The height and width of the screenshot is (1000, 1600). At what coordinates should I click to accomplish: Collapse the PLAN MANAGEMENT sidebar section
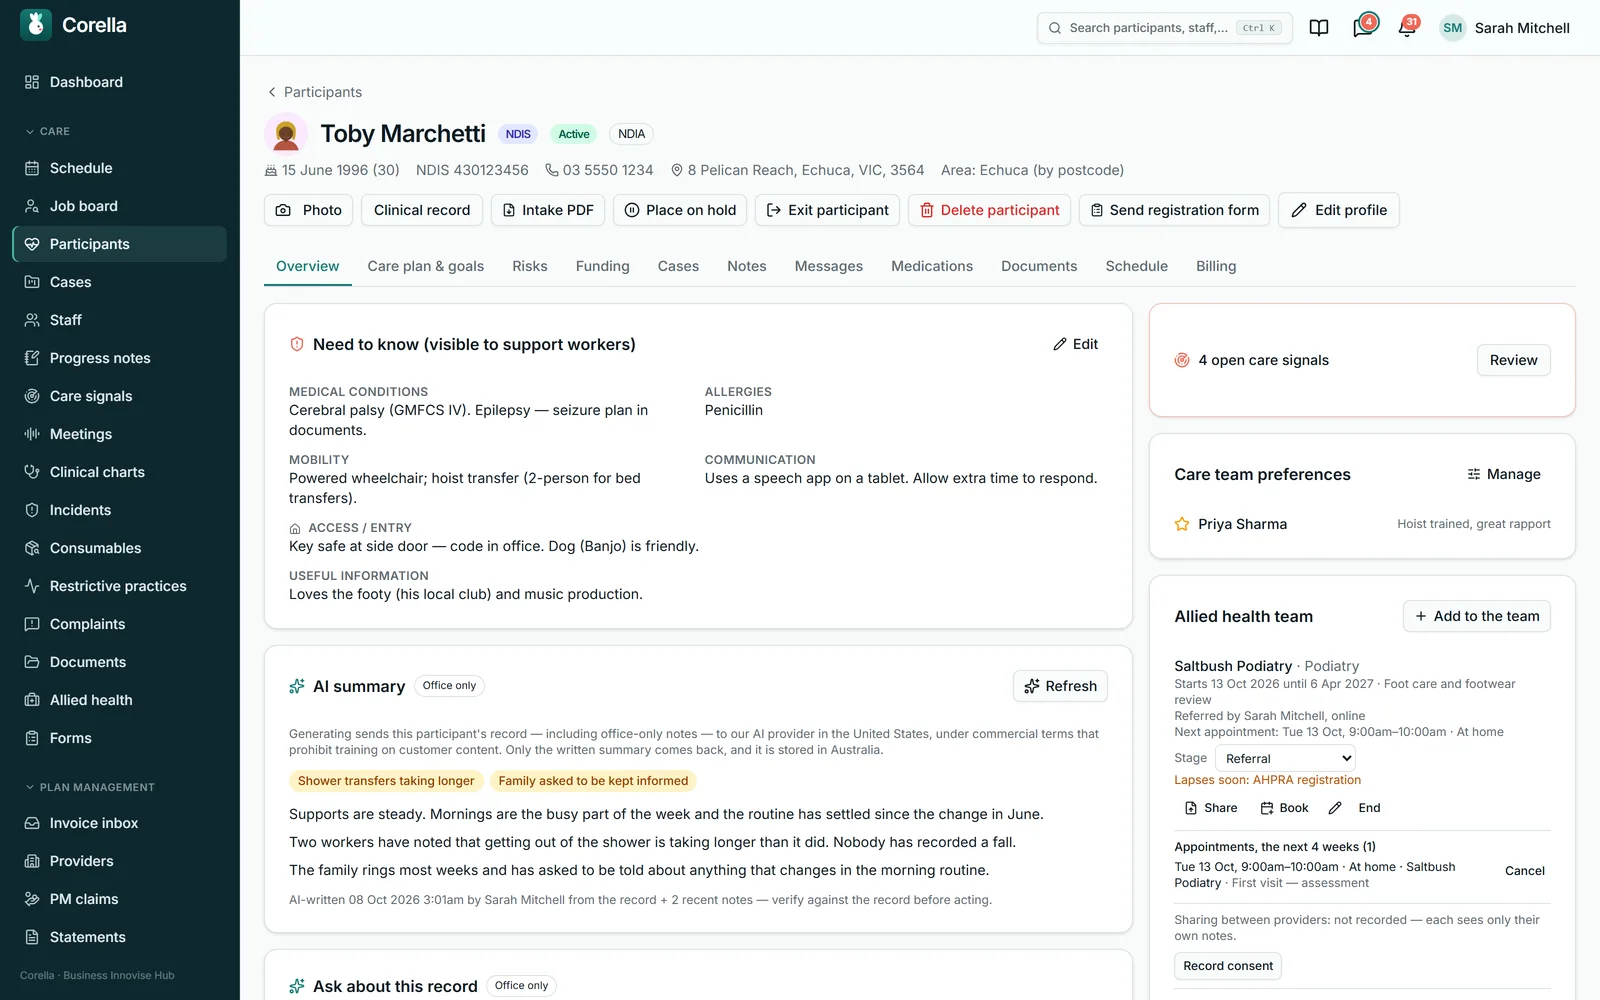[x=90, y=787]
